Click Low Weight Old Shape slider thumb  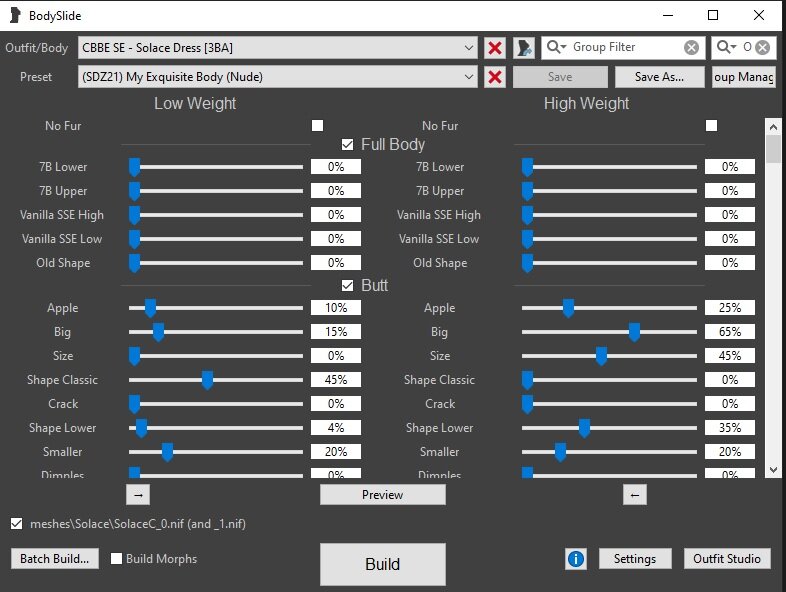(x=134, y=264)
